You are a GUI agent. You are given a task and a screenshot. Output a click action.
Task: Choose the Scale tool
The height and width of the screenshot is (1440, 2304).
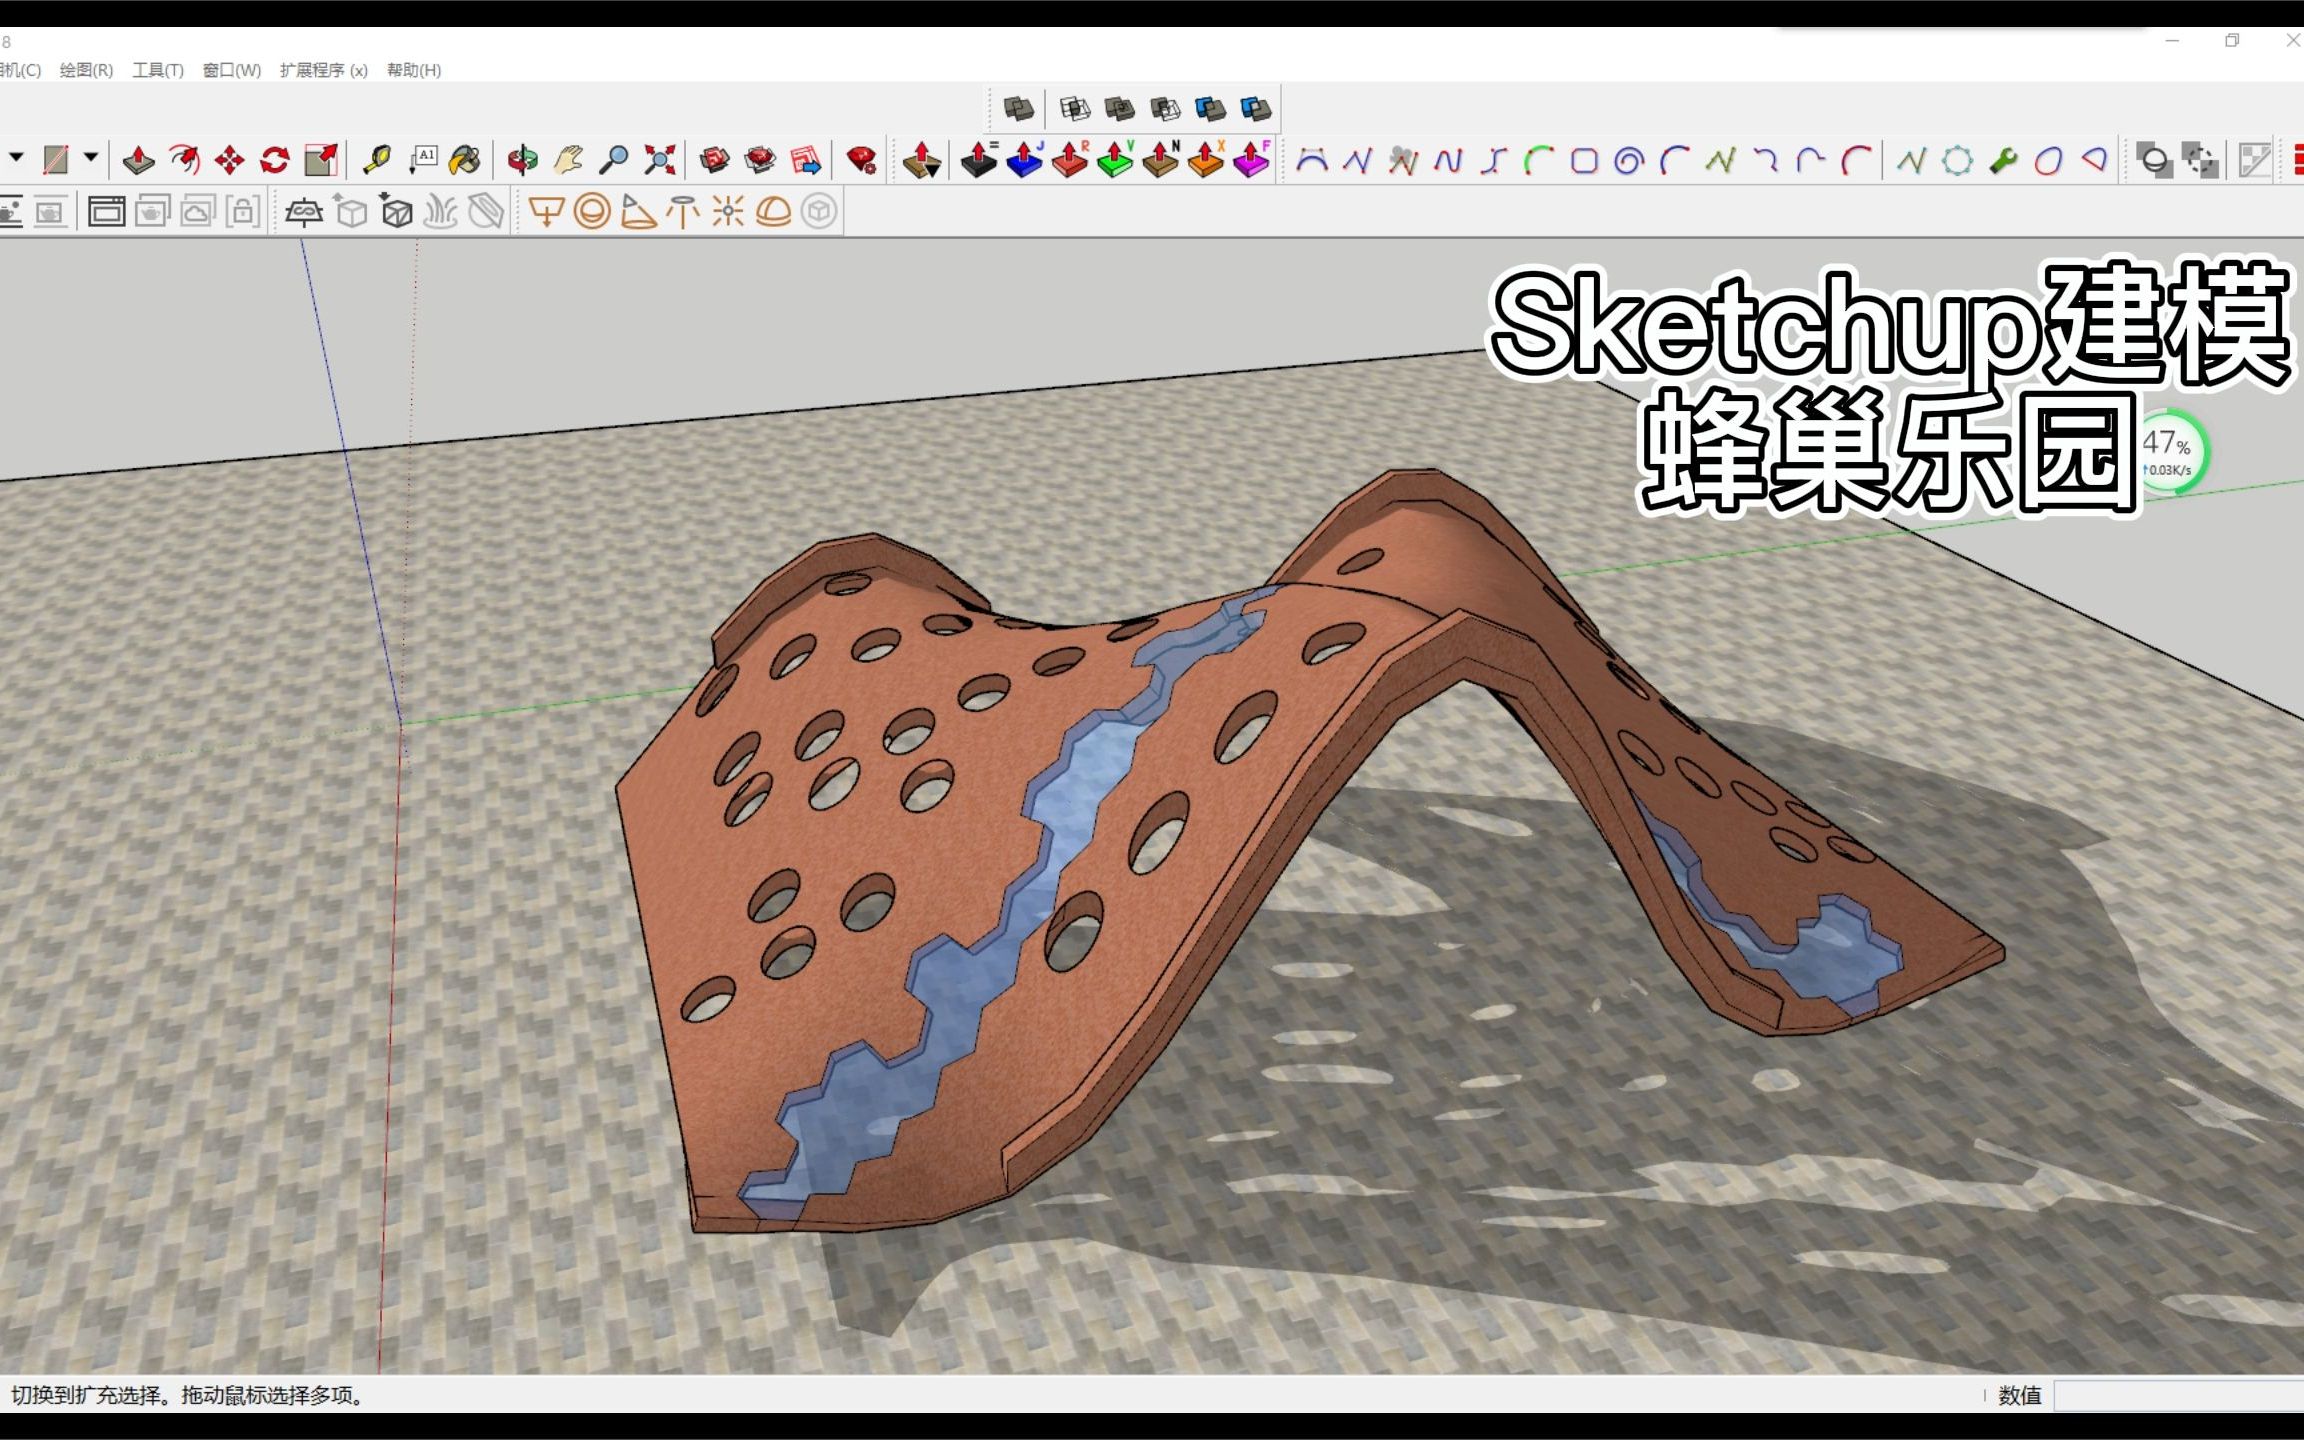point(321,160)
